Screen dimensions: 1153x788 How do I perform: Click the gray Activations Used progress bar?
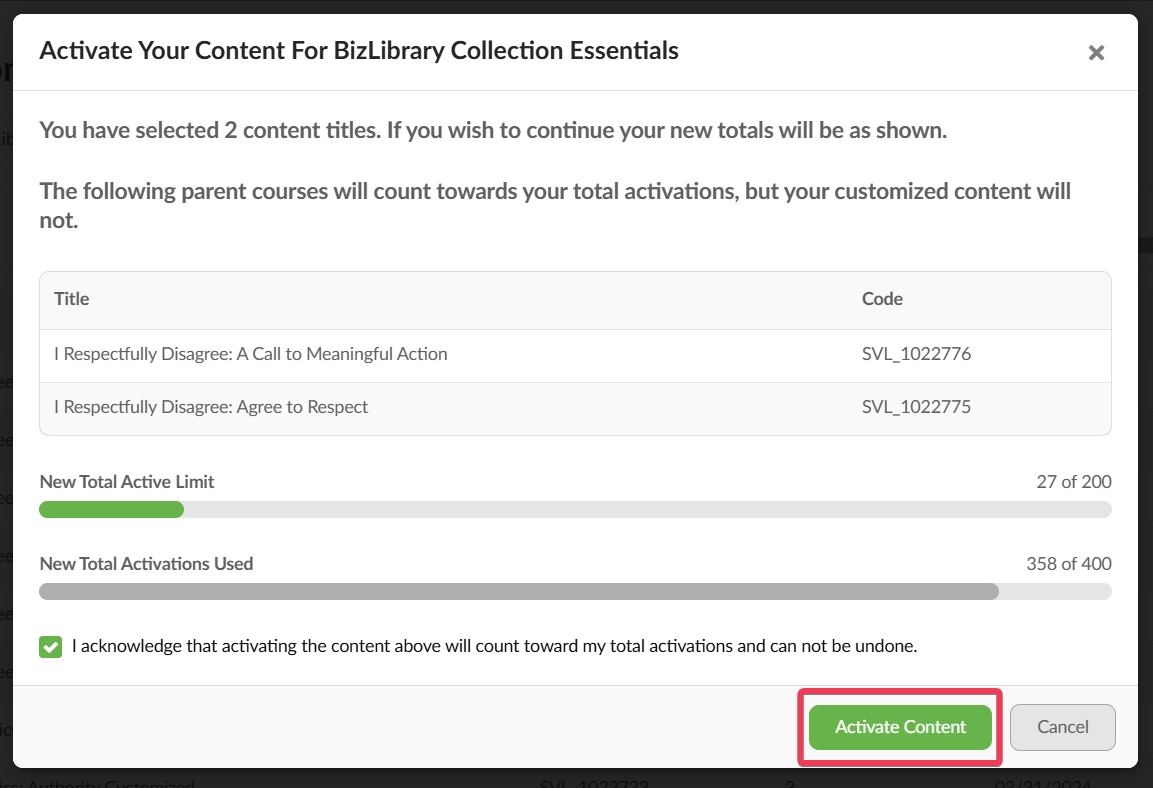click(518, 592)
